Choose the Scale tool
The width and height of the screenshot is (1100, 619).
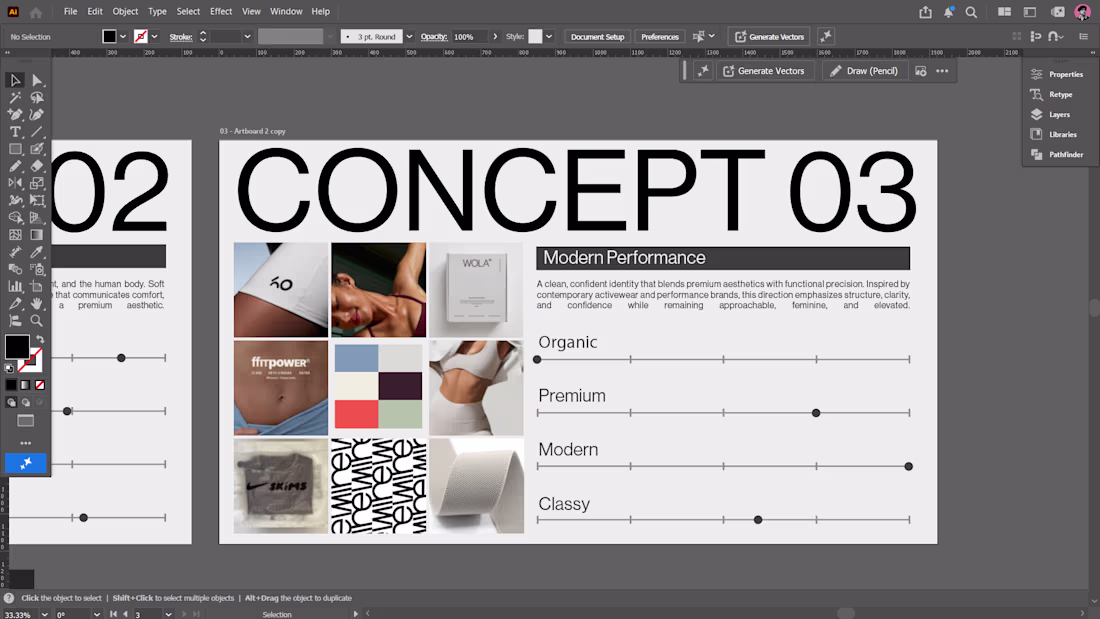point(37,183)
